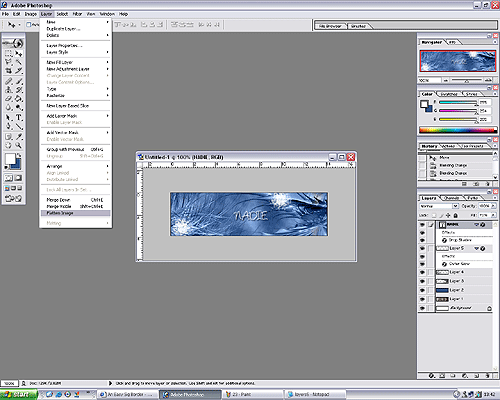Switch to the Channels tab
Viewport: 500px width, 400px height.
pos(452,198)
